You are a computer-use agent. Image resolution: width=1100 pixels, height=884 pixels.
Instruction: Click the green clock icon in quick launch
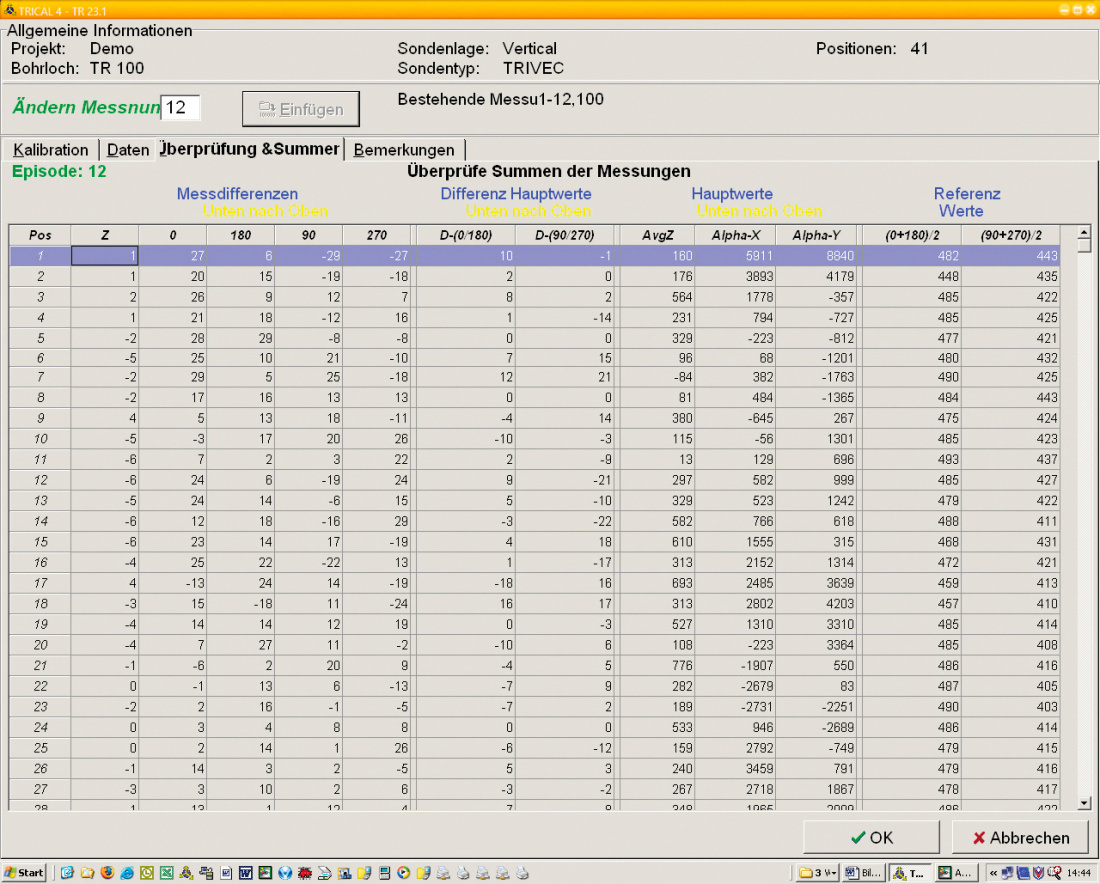pyautogui.click(x=147, y=873)
